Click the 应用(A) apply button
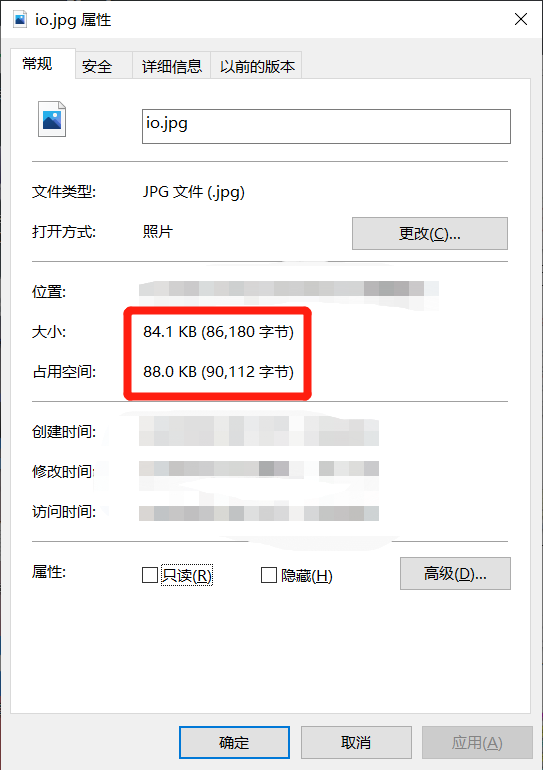The height and width of the screenshot is (770, 543). (x=477, y=742)
